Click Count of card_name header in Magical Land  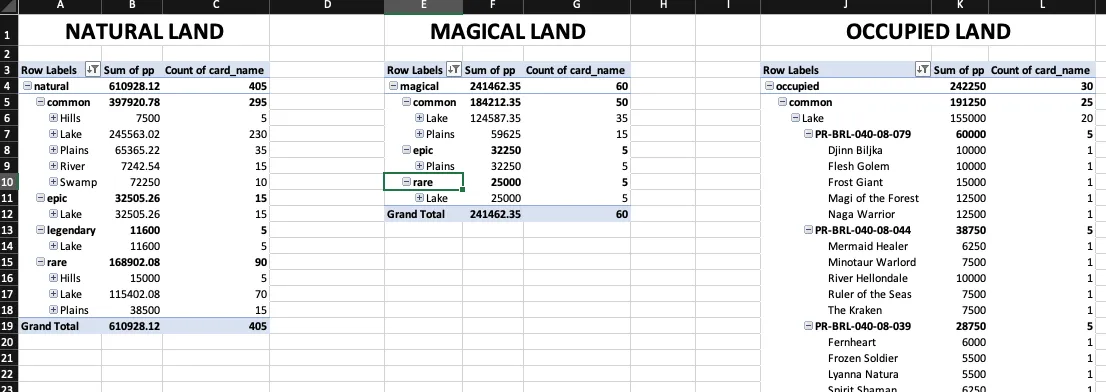(576, 70)
